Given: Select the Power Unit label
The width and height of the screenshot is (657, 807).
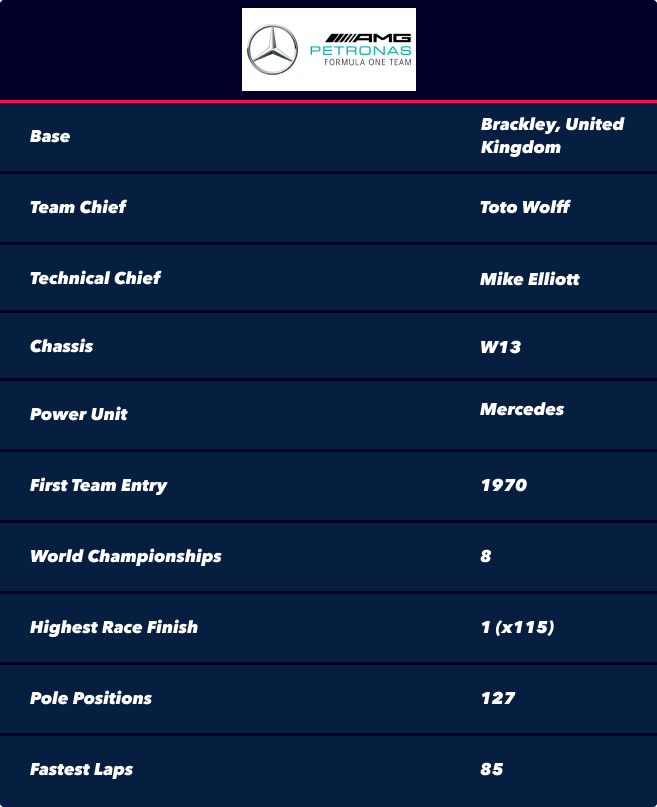Looking at the screenshot, I should coord(78,414).
